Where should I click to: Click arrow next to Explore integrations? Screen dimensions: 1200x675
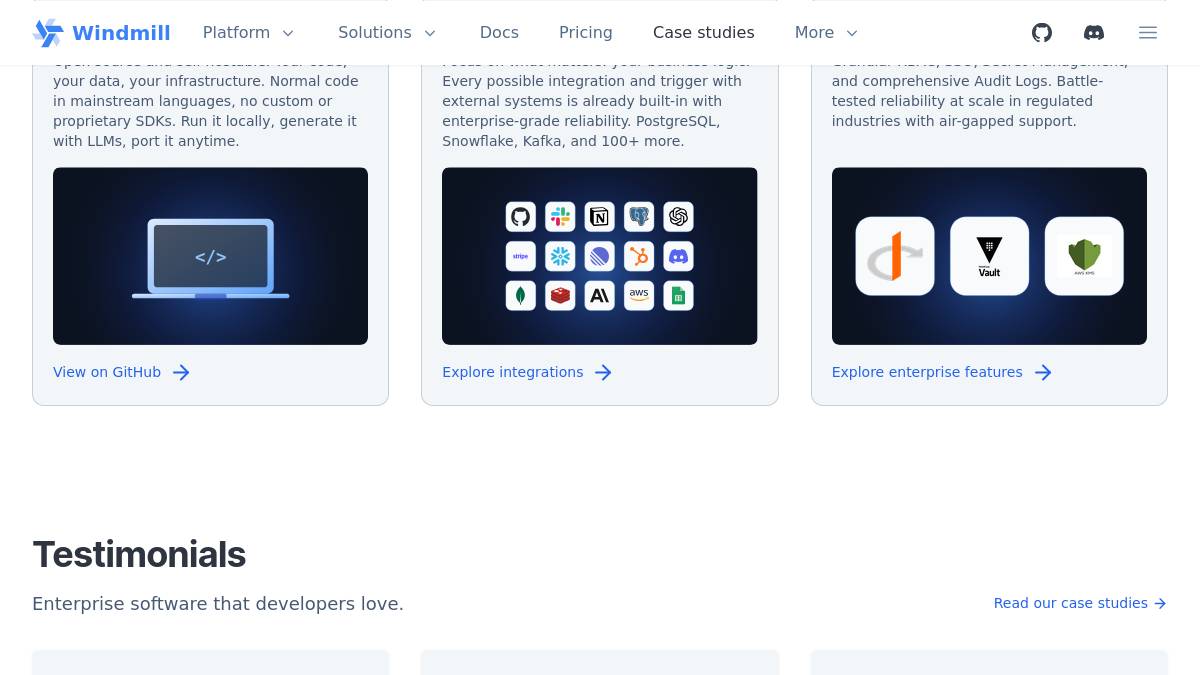(x=603, y=372)
